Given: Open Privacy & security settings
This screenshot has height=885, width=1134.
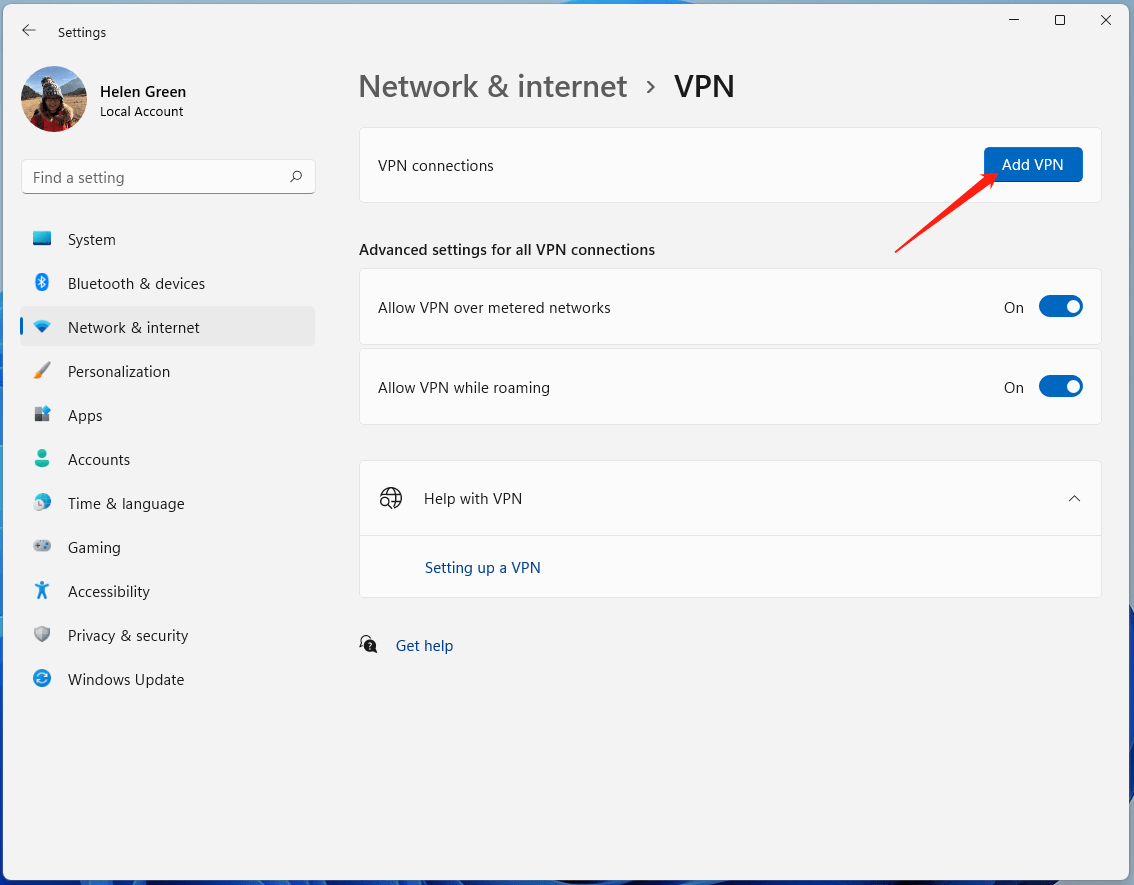Looking at the screenshot, I should pos(168,636).
